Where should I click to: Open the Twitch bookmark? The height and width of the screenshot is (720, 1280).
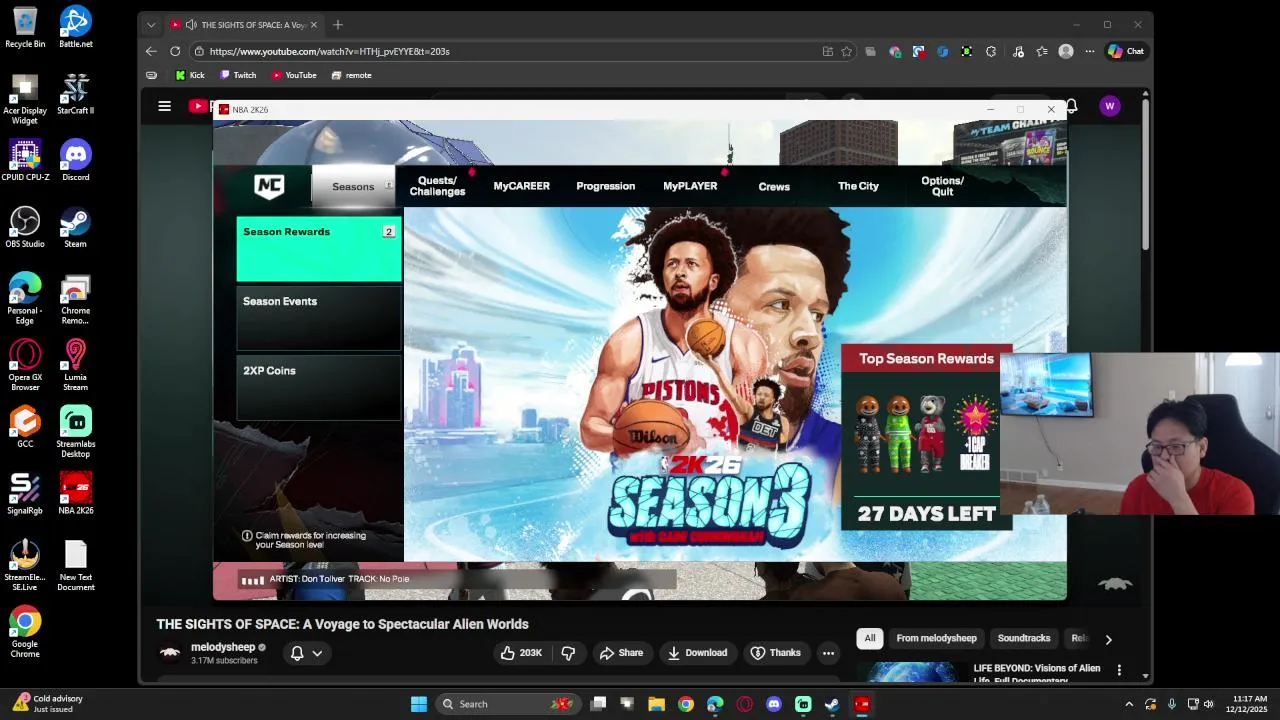pos(238,75)
